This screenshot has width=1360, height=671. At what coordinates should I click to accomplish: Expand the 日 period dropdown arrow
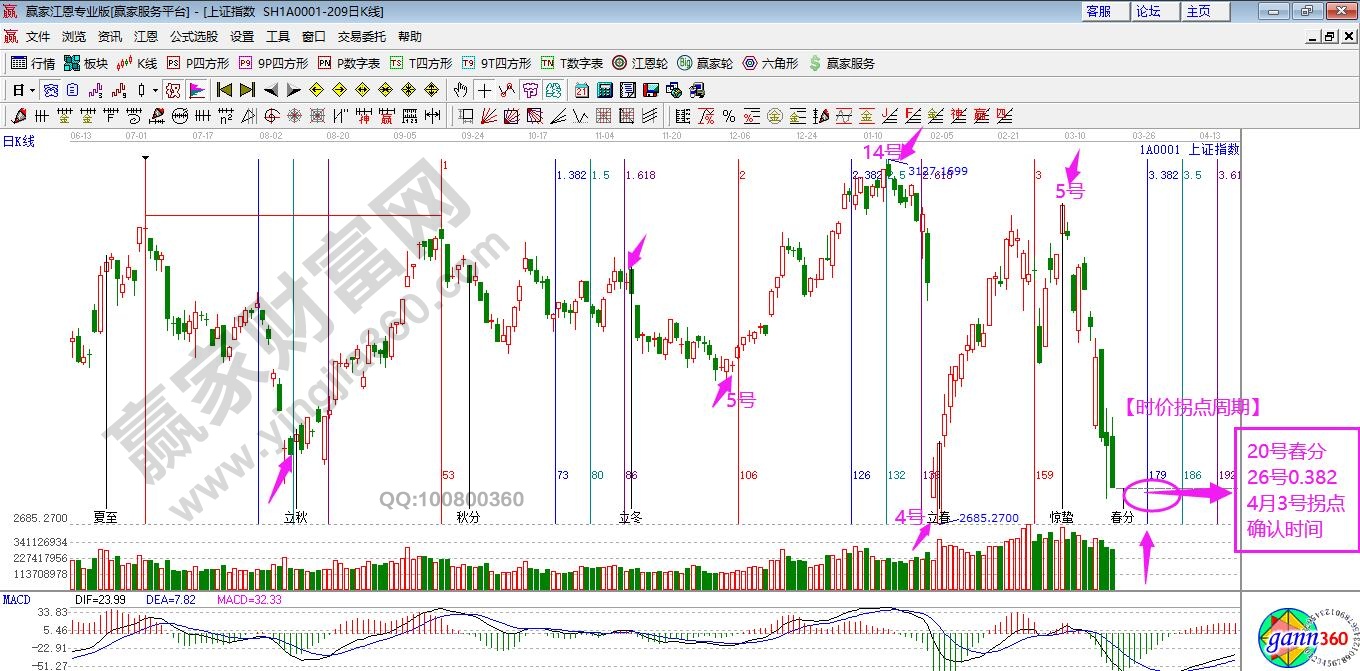click(32, 90)
